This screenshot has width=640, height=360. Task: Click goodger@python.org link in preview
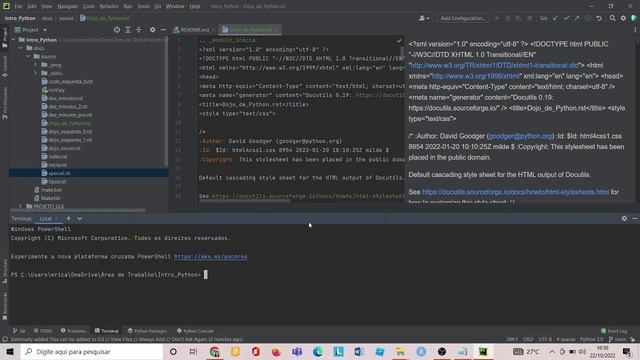coord(520,136)
